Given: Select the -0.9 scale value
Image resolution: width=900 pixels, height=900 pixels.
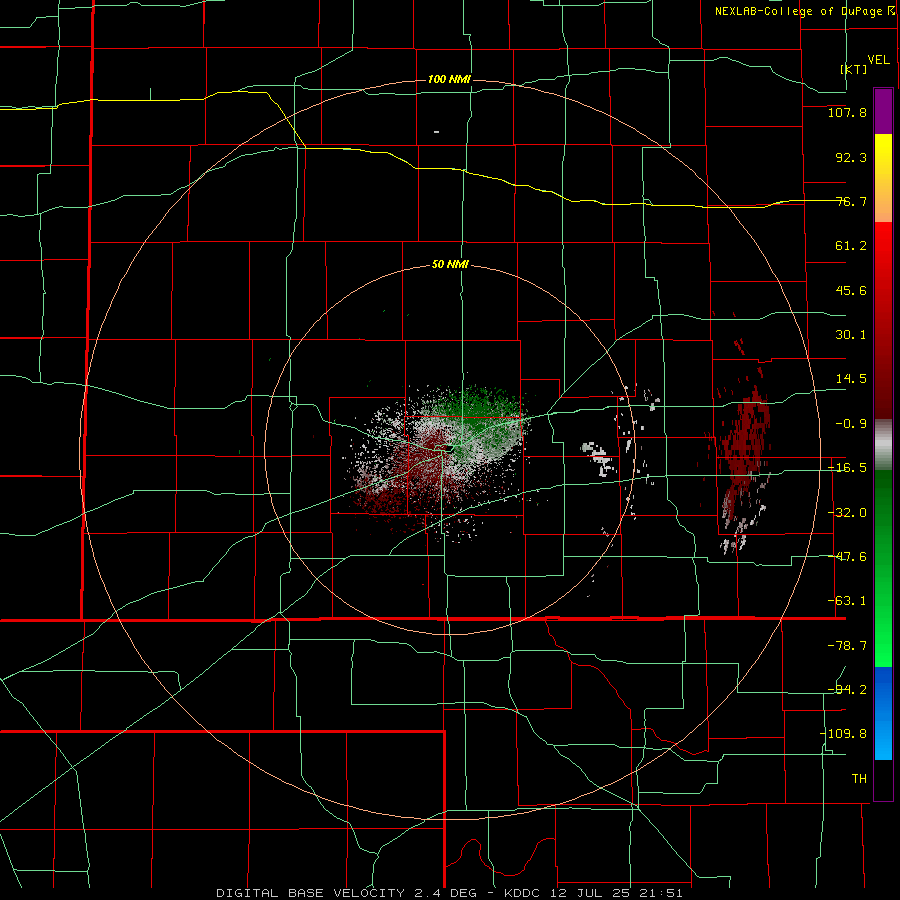Looking at the screenshot, I should 851,424.
